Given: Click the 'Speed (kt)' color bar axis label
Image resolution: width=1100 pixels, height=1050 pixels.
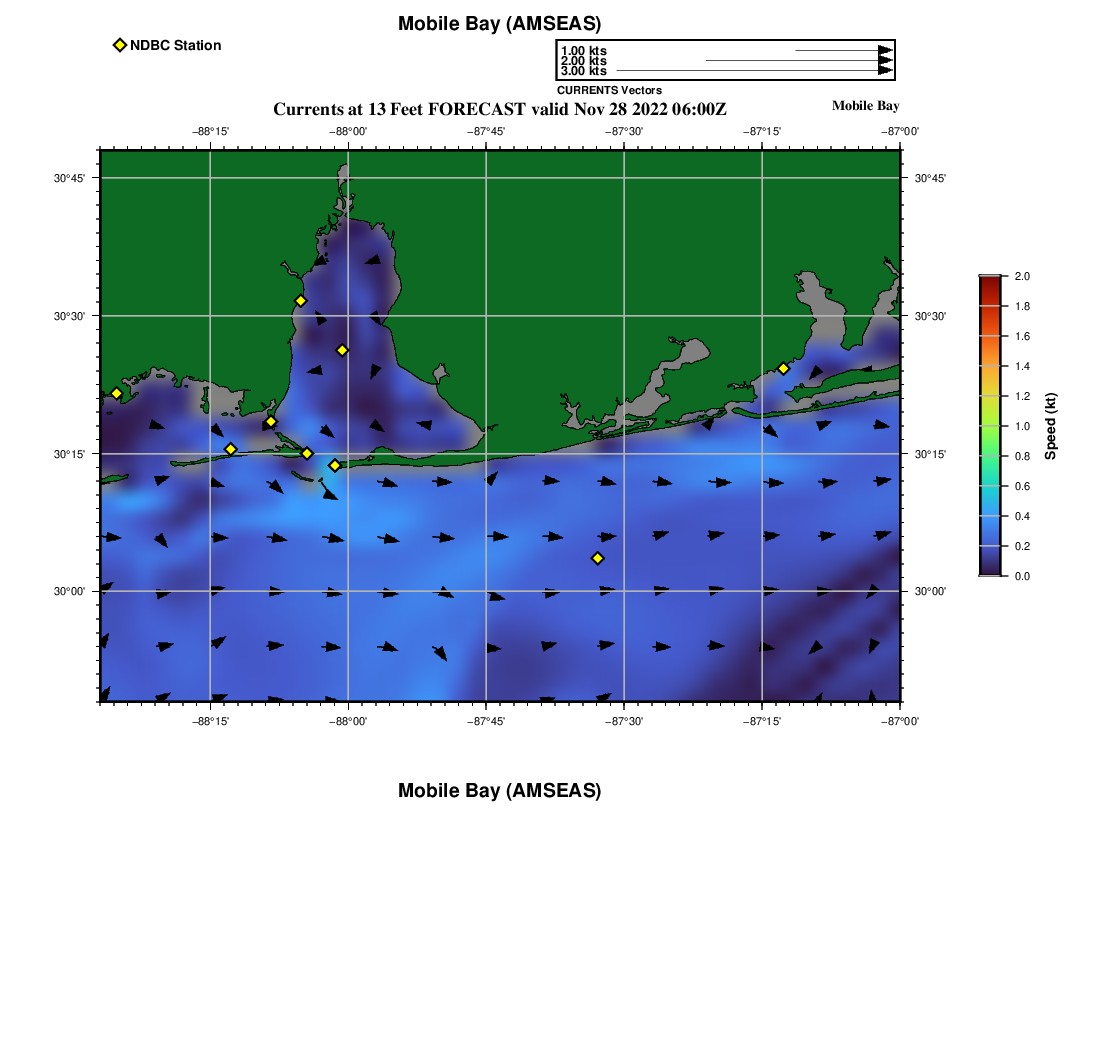Looking at the screenshot, I should (x=1050, y=427).
